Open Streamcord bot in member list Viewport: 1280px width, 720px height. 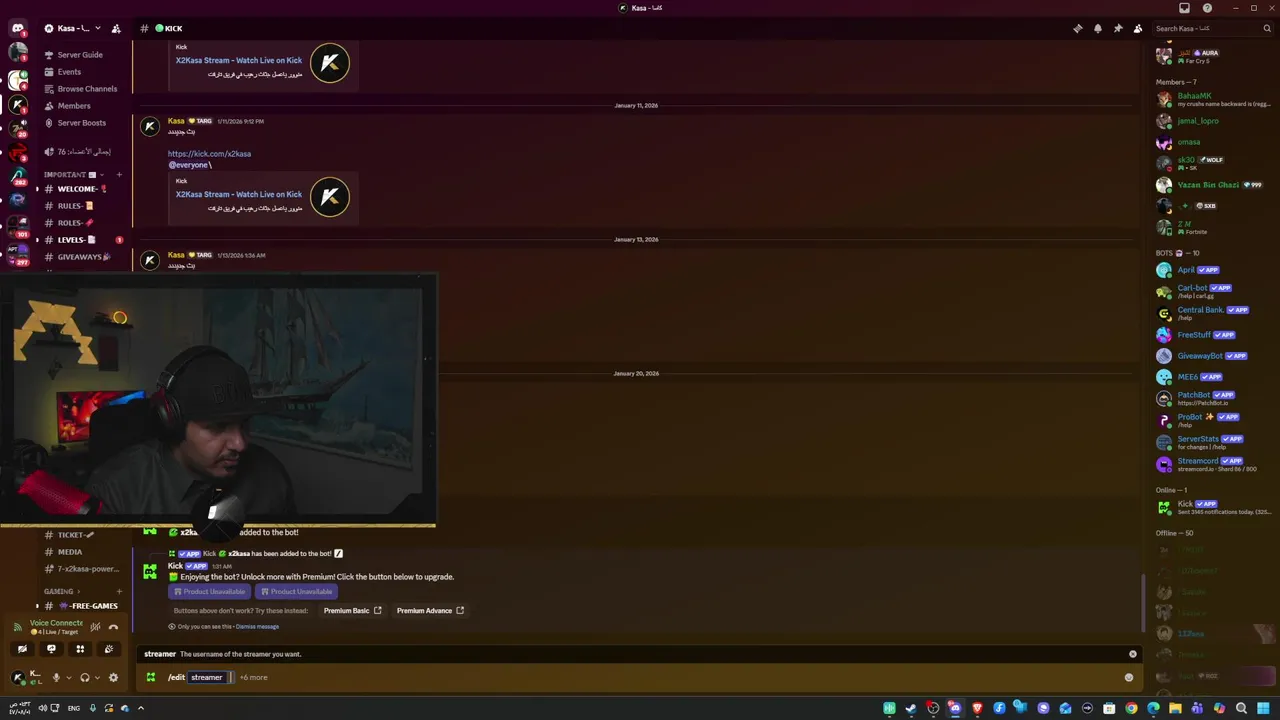point(1213,464)
